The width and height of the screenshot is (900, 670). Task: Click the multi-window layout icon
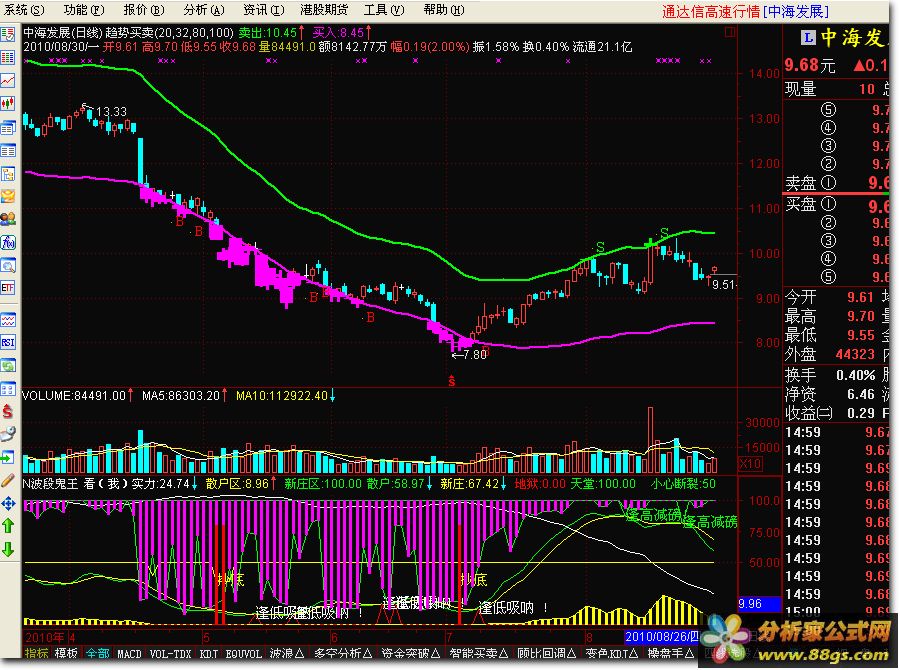pos(8,389)
